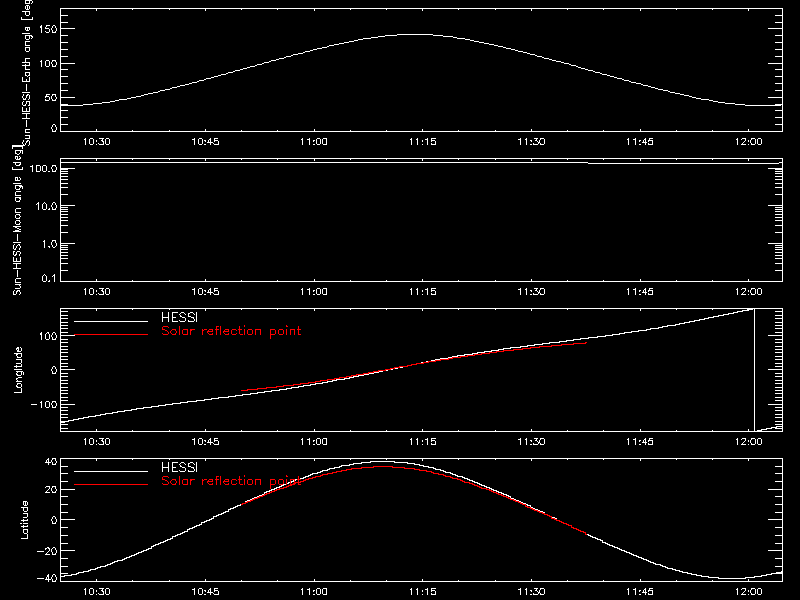Click the -20 tick label on Latitude axis
800x600 pixels.
[x=47, y=551]
